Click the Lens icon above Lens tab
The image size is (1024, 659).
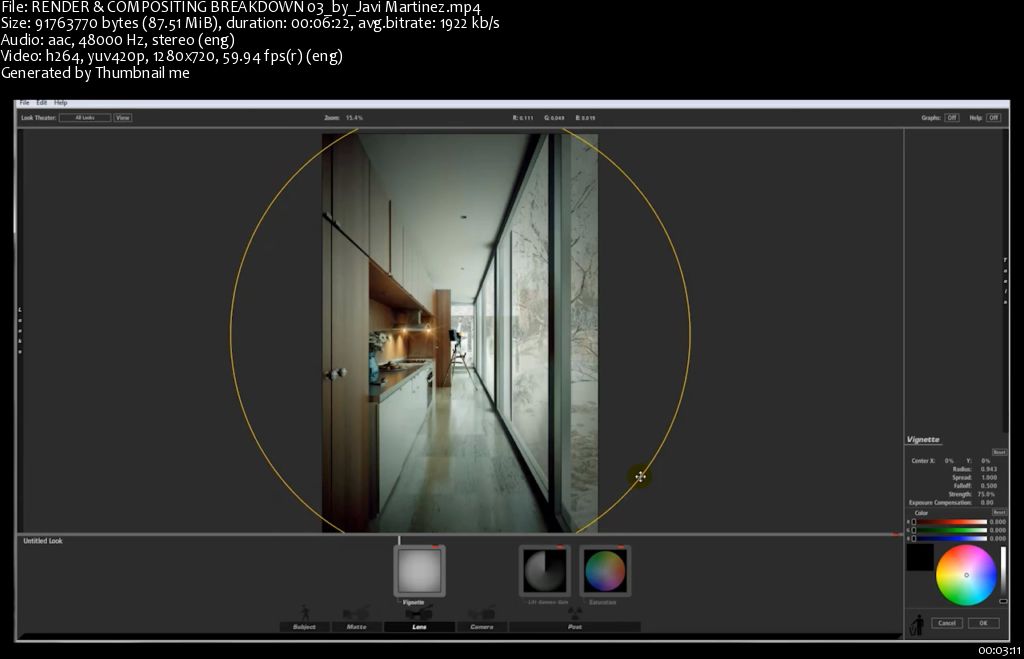[419, 613]
